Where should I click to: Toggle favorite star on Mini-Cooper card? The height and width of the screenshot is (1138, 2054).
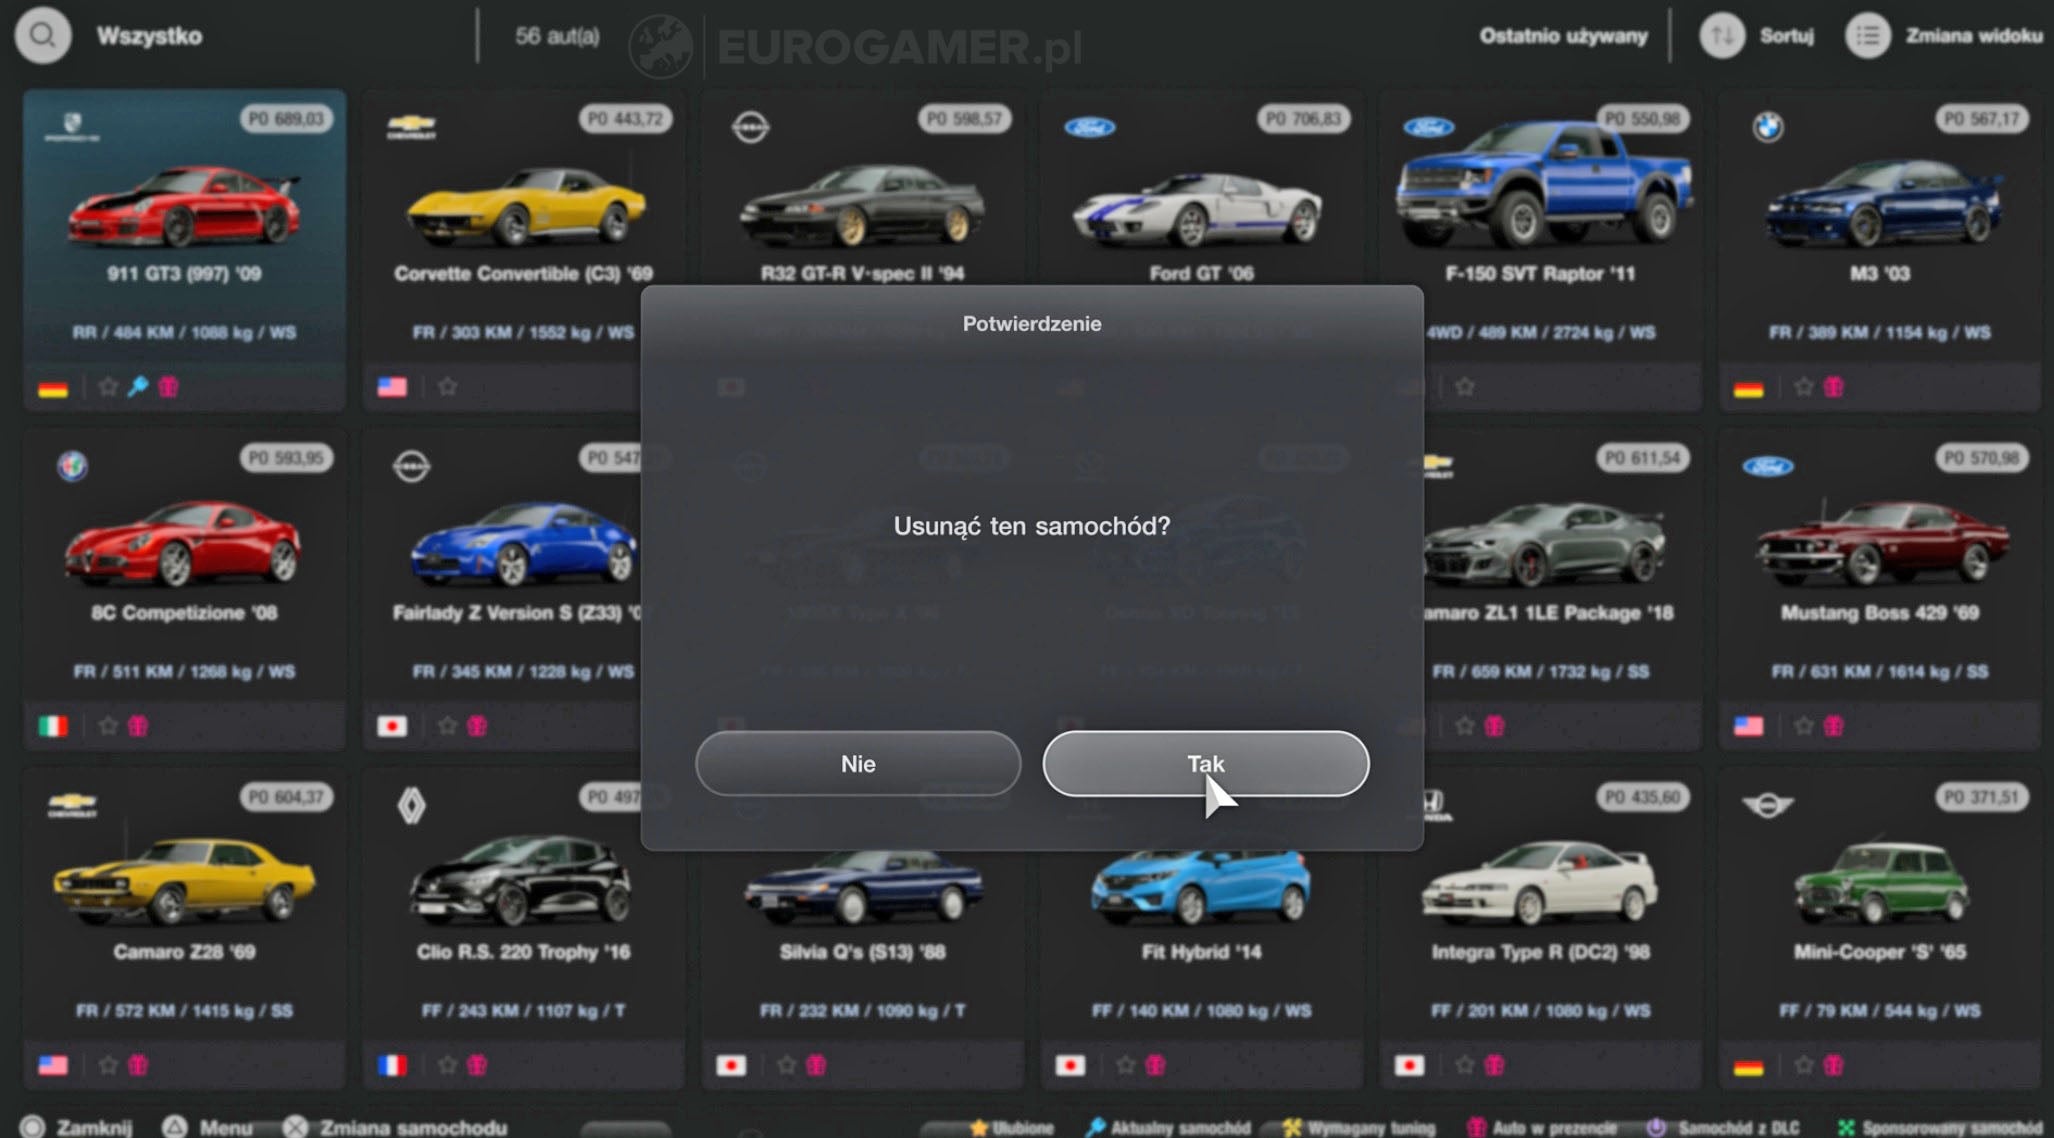click(1803, 1065)
